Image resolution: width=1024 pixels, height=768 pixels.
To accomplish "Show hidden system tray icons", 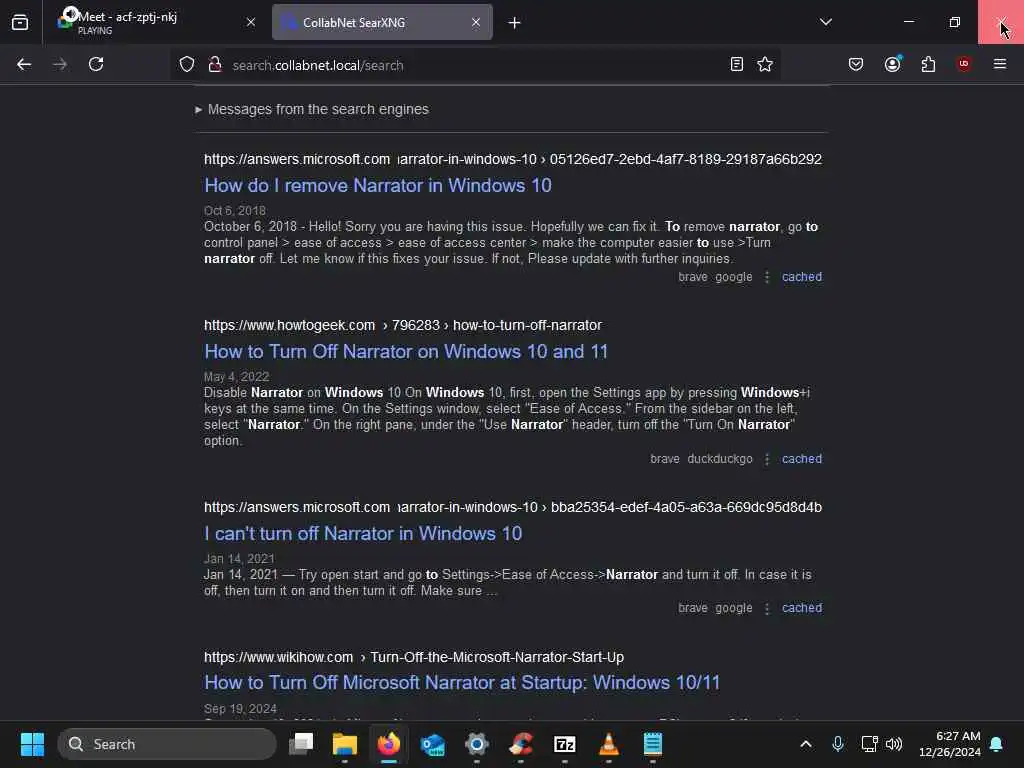I will [806, 744].
